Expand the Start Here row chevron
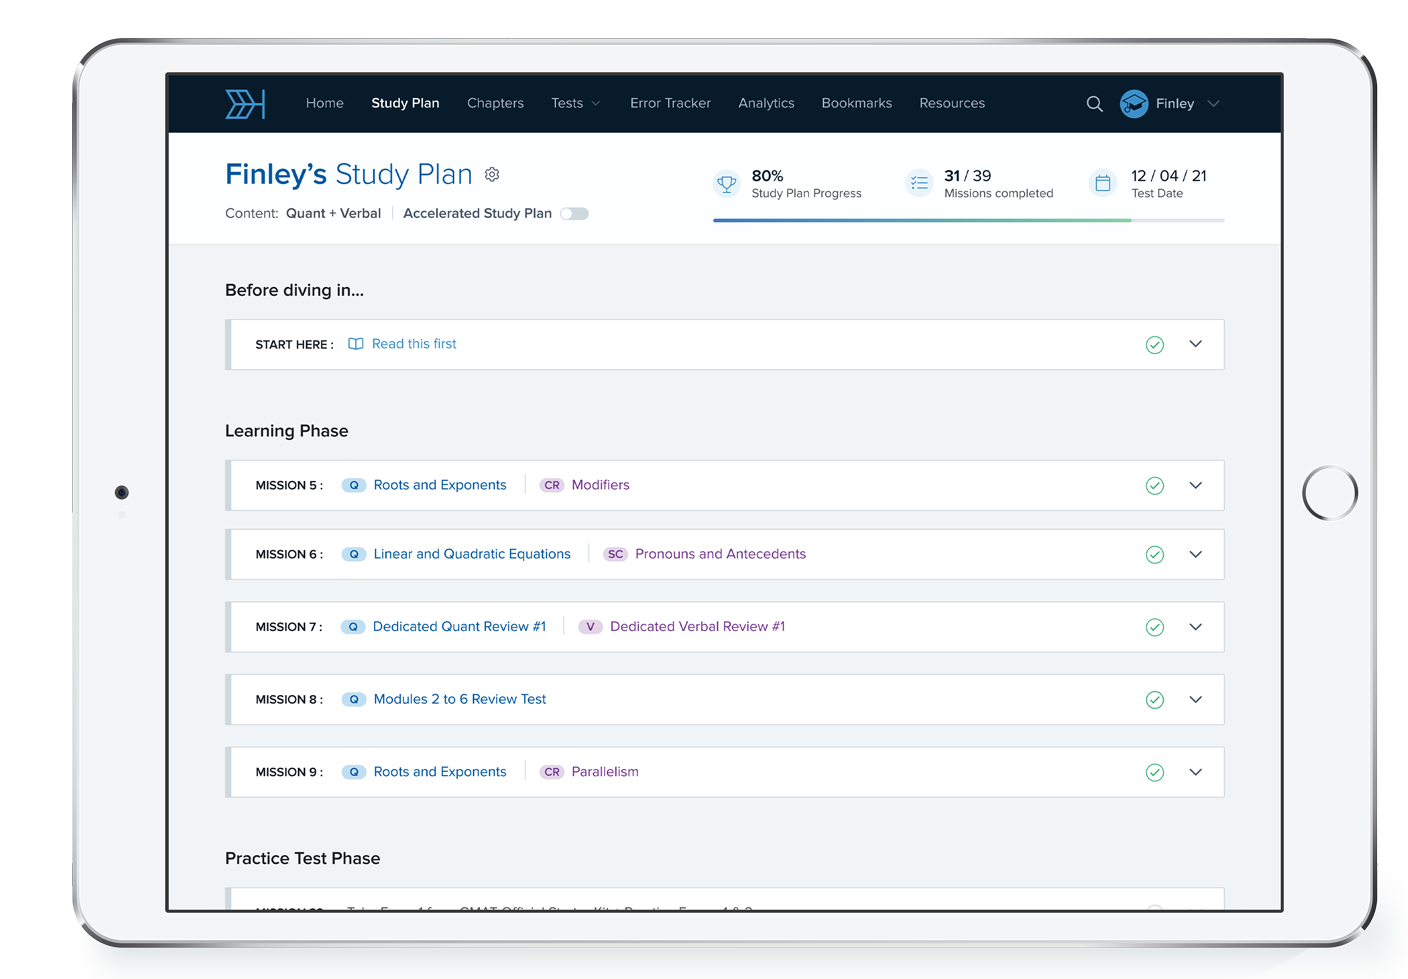 tap(1195, 344)
